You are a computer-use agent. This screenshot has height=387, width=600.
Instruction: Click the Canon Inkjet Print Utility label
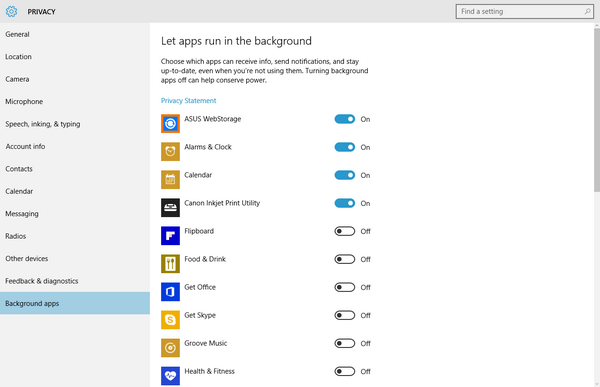click(222, 203)
